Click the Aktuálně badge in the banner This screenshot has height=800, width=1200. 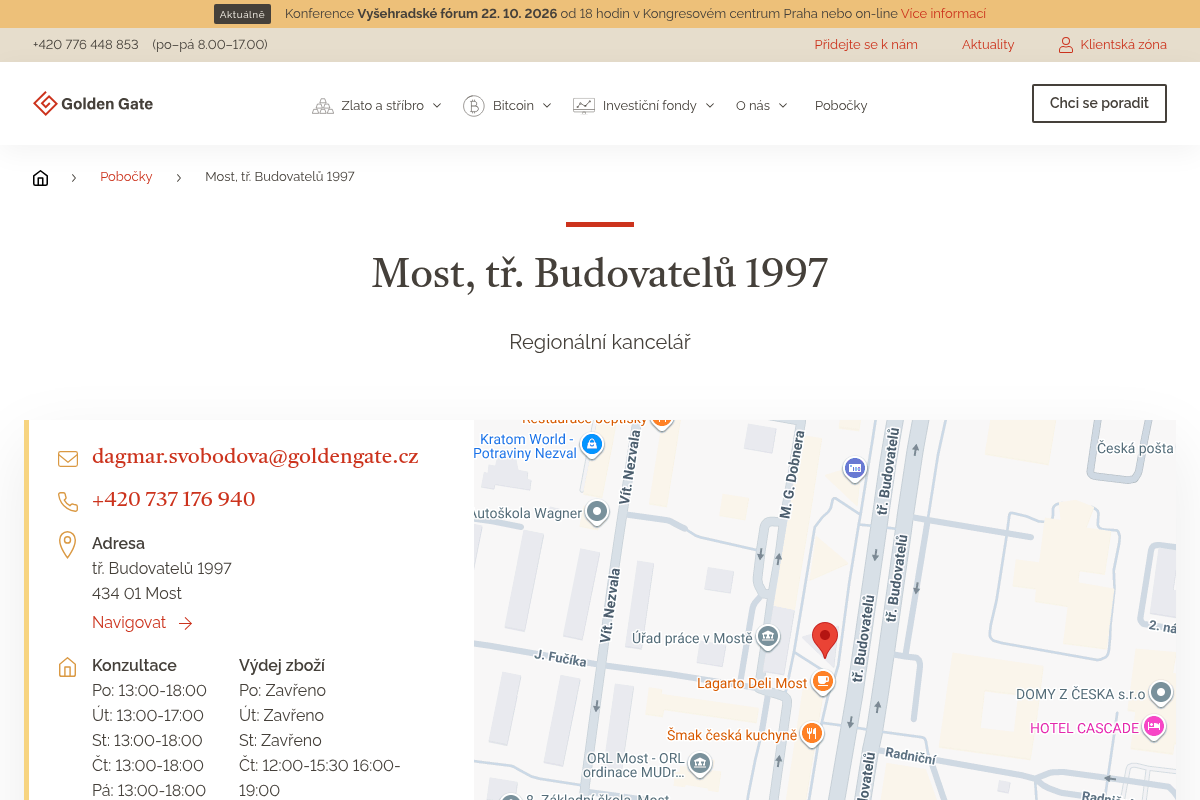pos(242,14)
